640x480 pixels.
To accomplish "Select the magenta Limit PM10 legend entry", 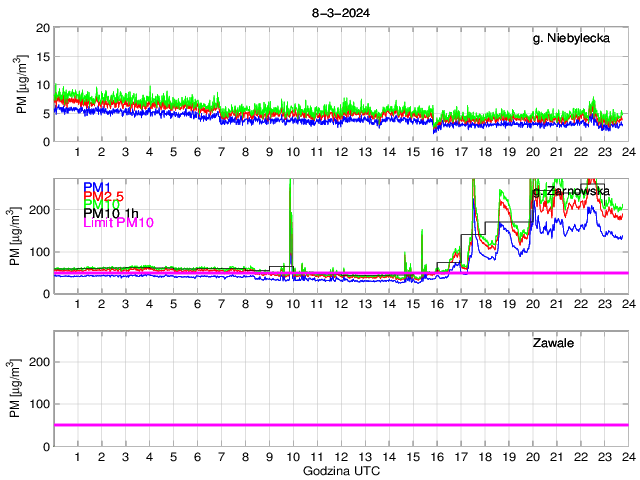I will point(116,223).
